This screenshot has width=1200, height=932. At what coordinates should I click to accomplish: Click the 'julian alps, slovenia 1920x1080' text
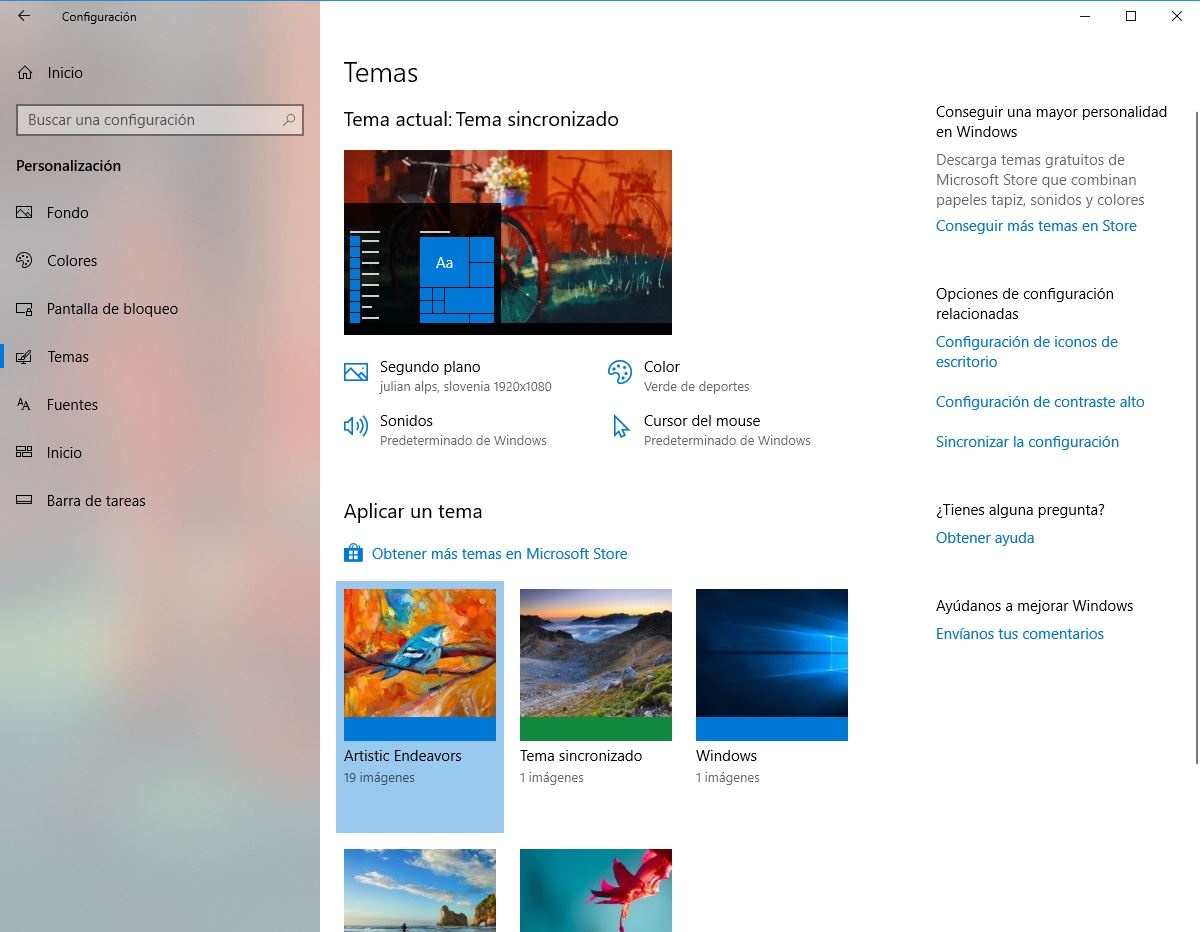coord(465,387)
